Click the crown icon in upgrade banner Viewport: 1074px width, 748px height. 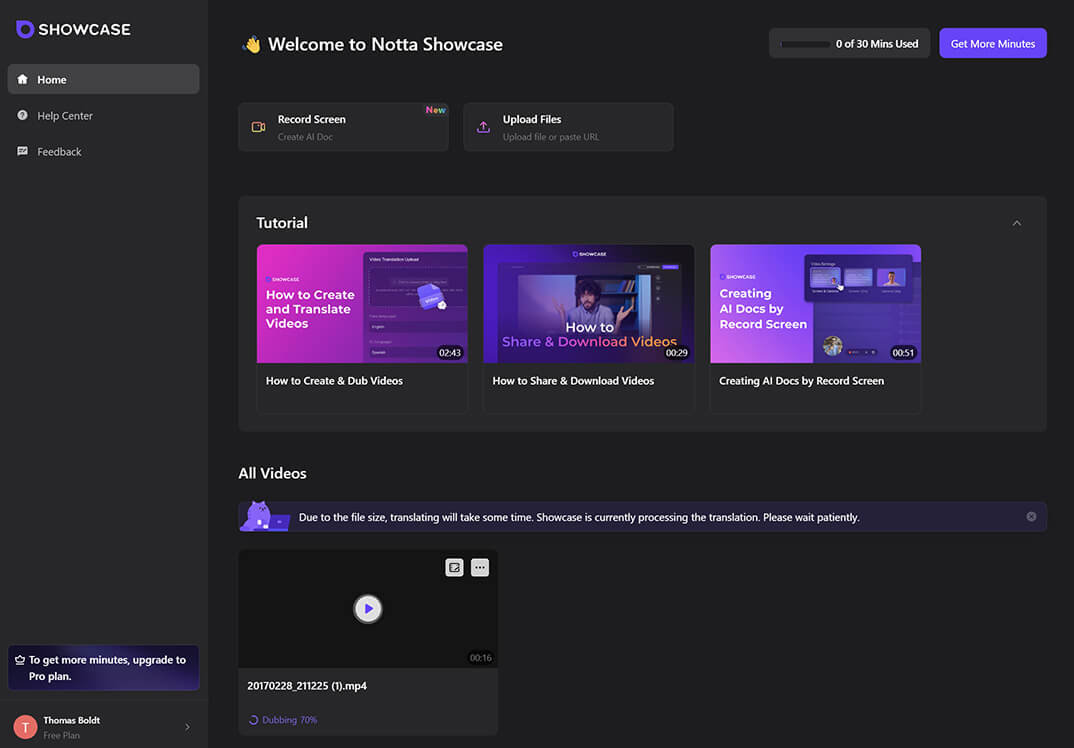pyautogui.click(x=20, y=660)
